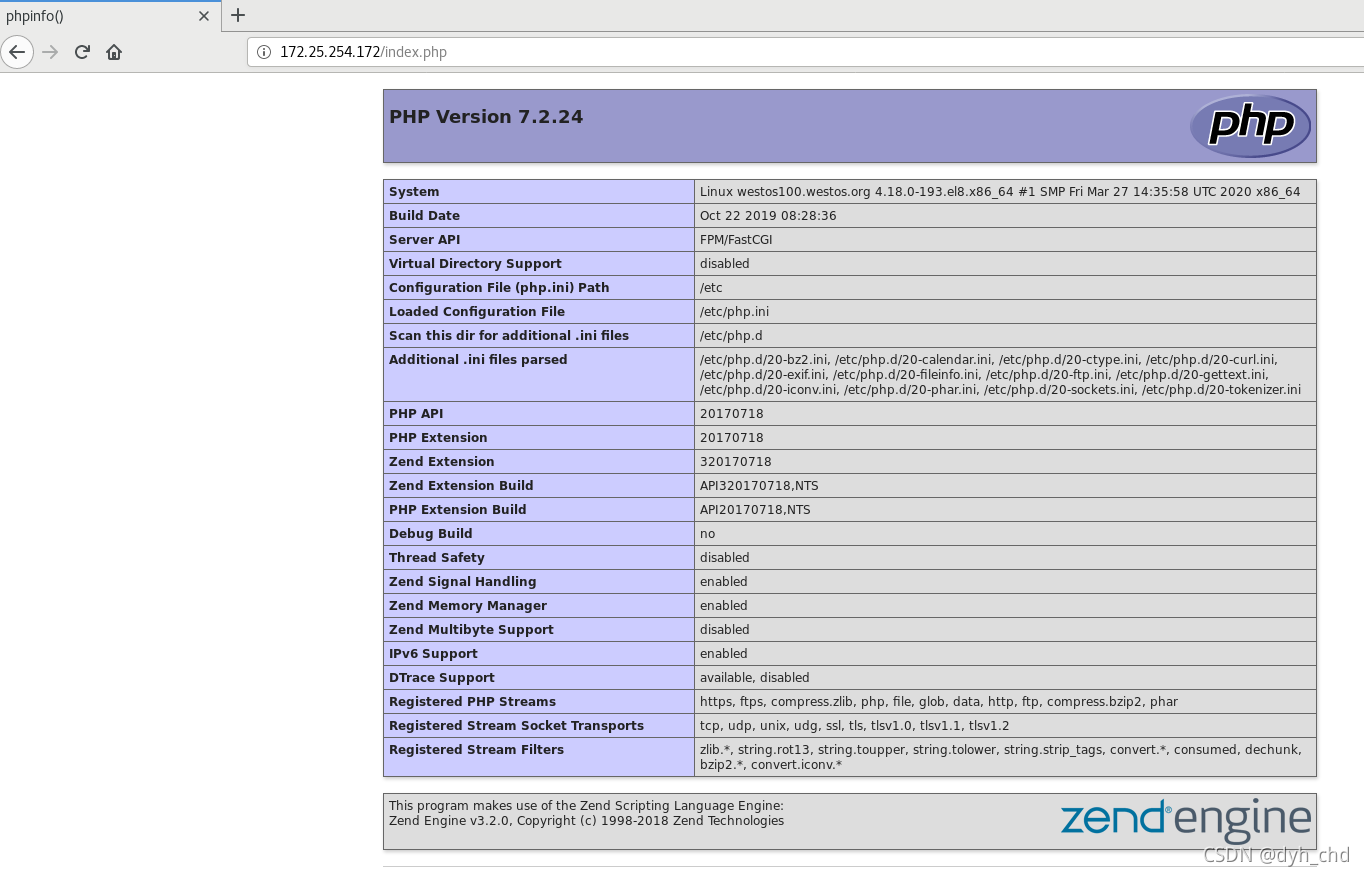Screen dimensions: 1364x876
Task: Click the Zend Scripting Language Engine notice text
Action: click(586, 806)
